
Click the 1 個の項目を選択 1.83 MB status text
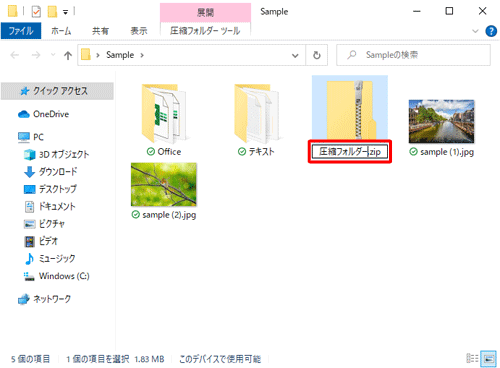click(x=115, y=359)
